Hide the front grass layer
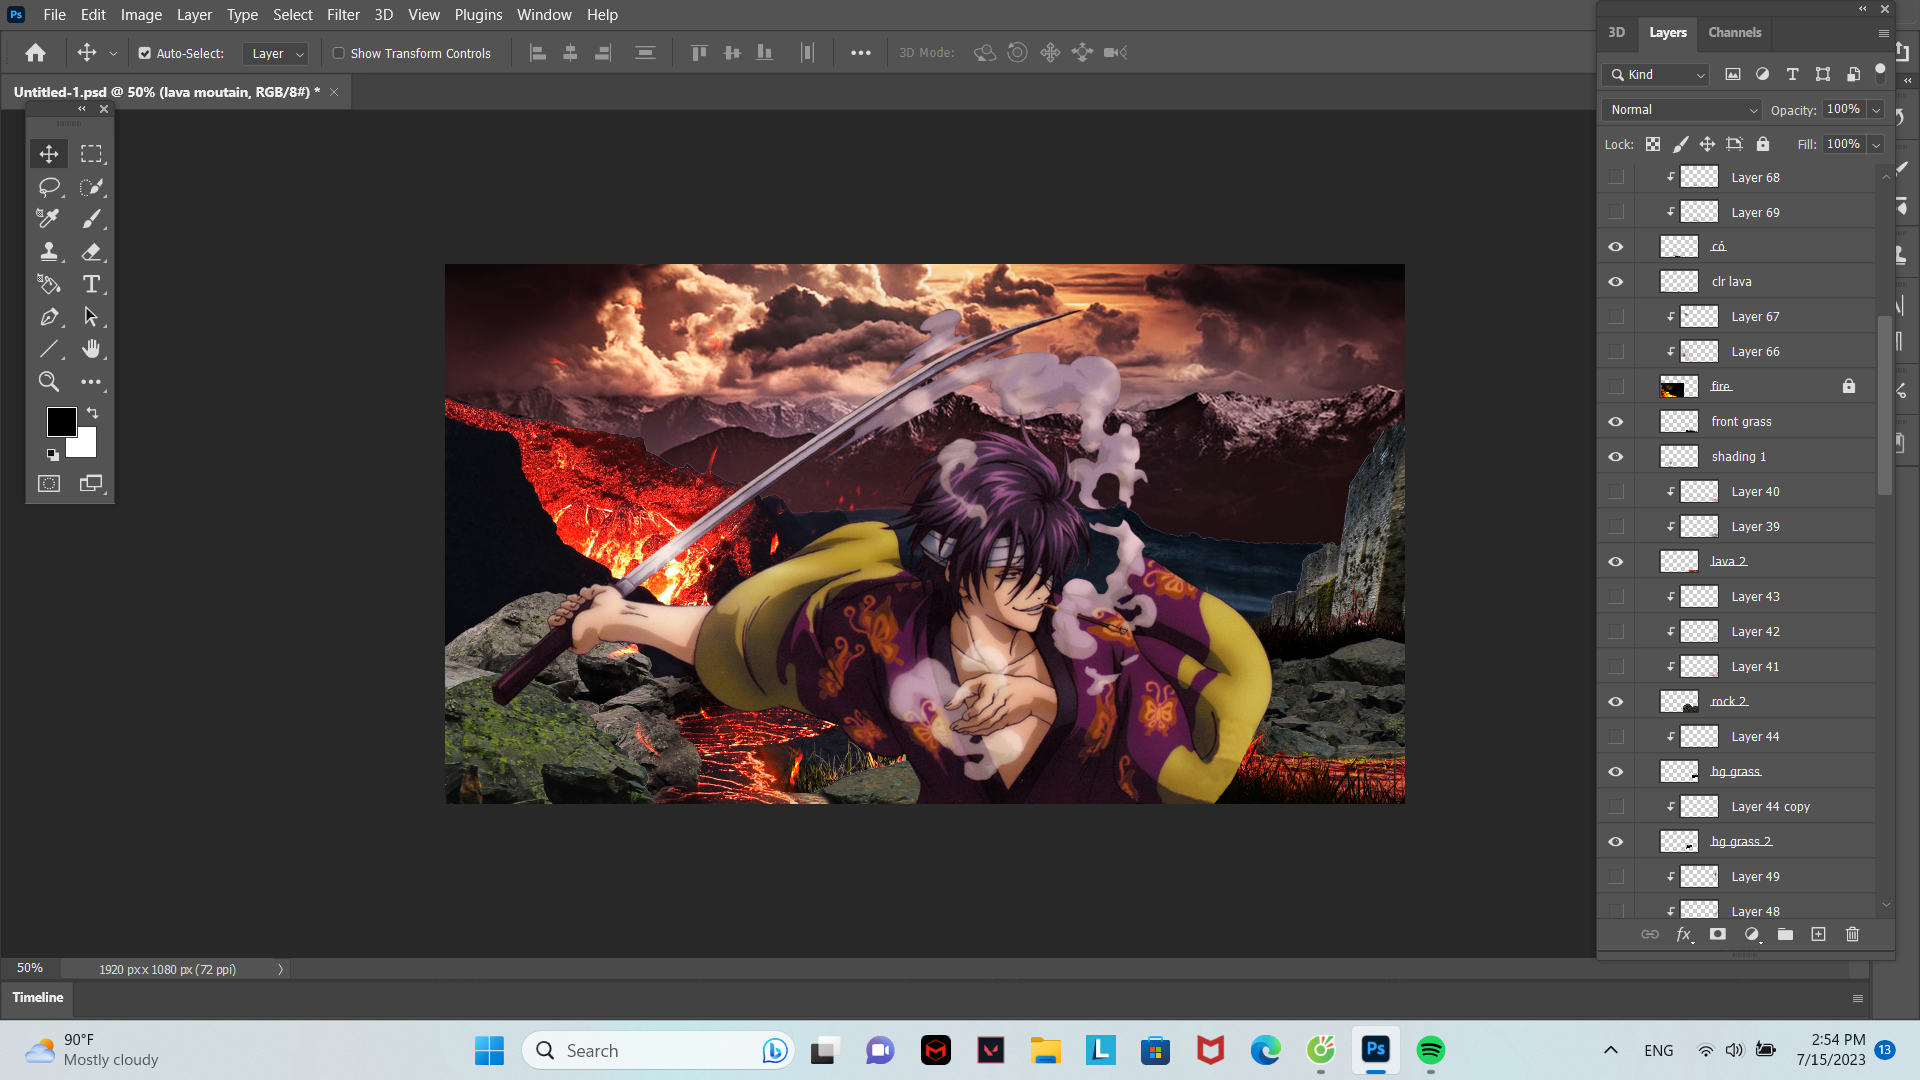This screenshot has height=1080, width=1920. (x=1615, y=422)
